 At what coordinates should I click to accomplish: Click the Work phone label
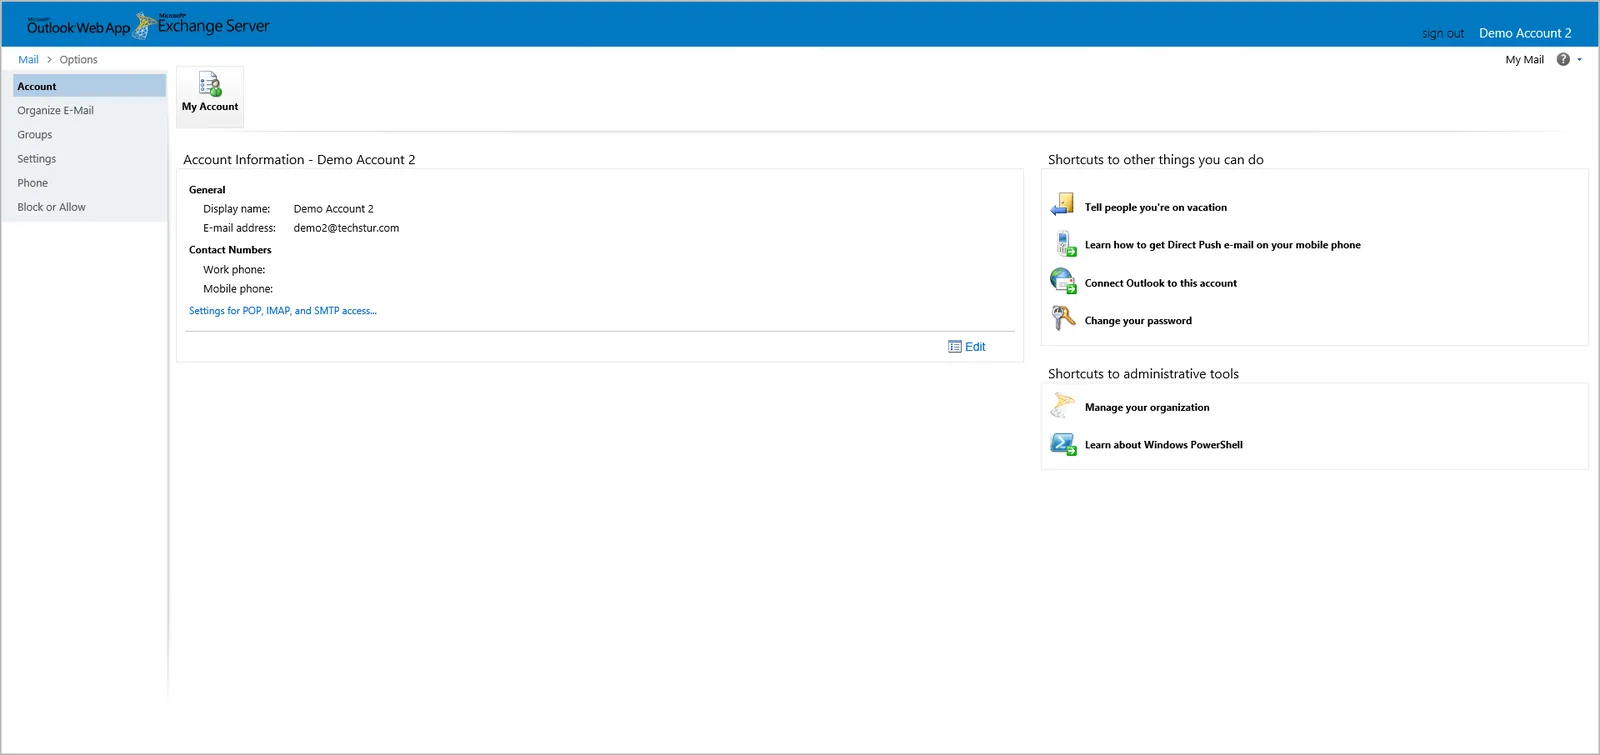point(234,270)
